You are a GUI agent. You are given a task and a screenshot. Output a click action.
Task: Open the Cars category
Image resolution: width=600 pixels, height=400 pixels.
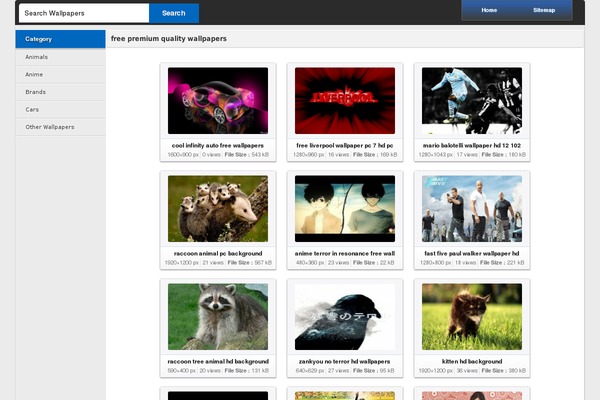click(x=60, y=110)
